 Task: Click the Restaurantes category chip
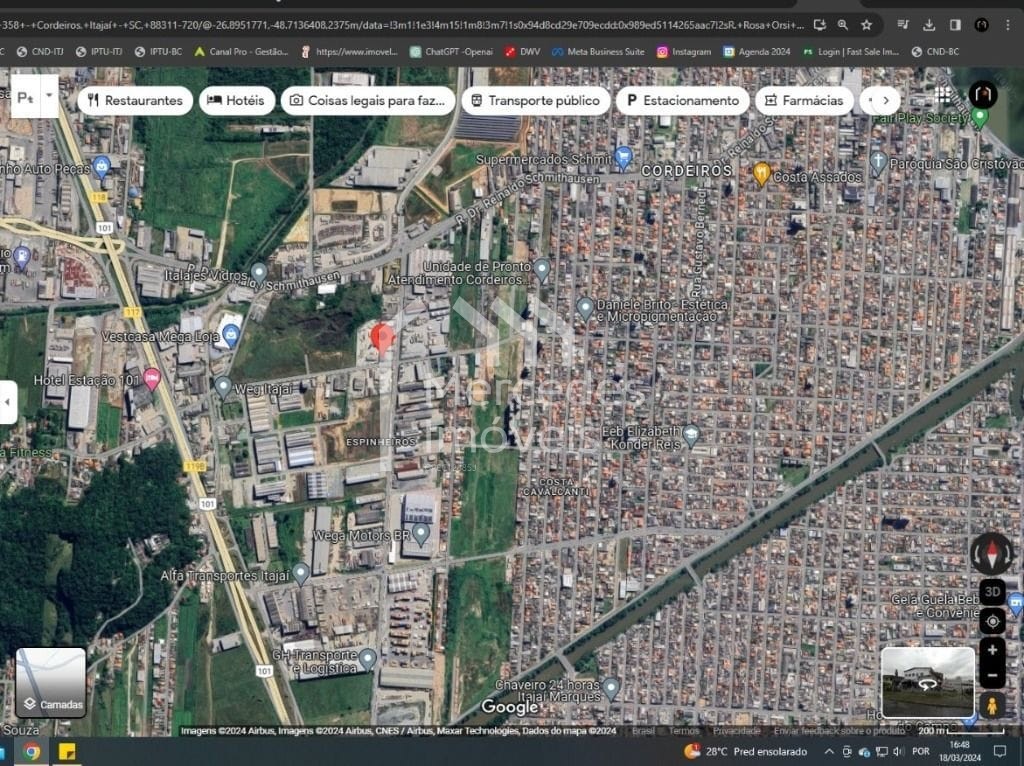[x=135, y=101]
